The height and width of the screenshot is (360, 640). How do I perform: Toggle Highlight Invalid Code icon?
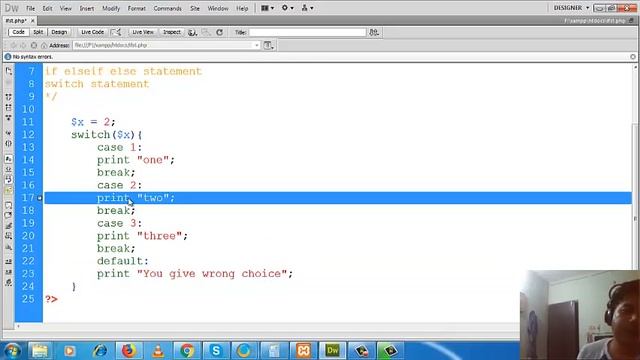pos(9,169)
